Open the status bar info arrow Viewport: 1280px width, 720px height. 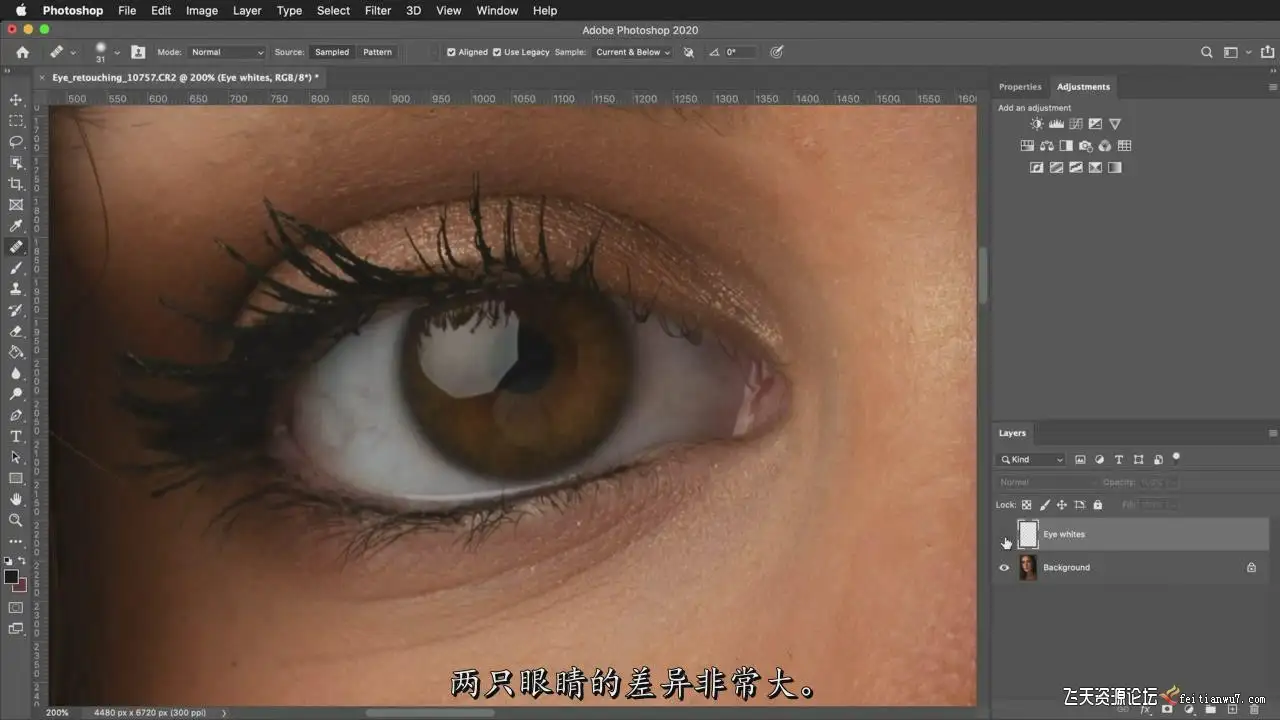point(224,713)
